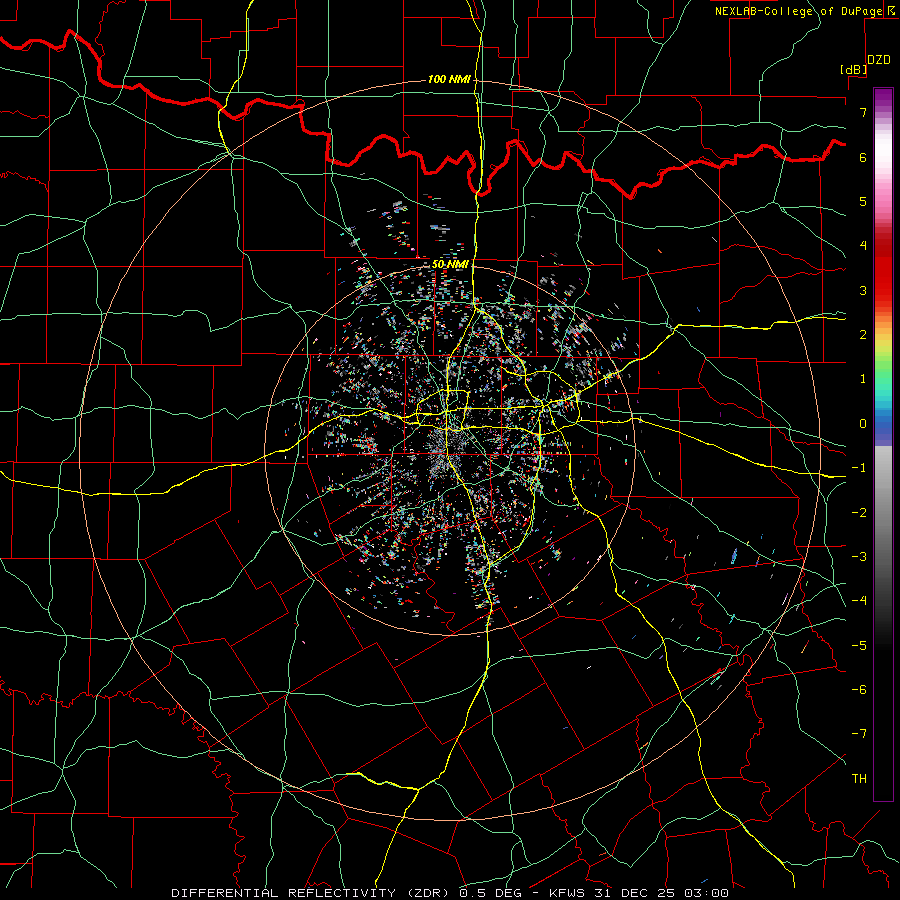Image resolution: width=900 pixels, height=900 pixels.
Task: Select the '-4' label on the dB scale
Action: pos(859,601)
